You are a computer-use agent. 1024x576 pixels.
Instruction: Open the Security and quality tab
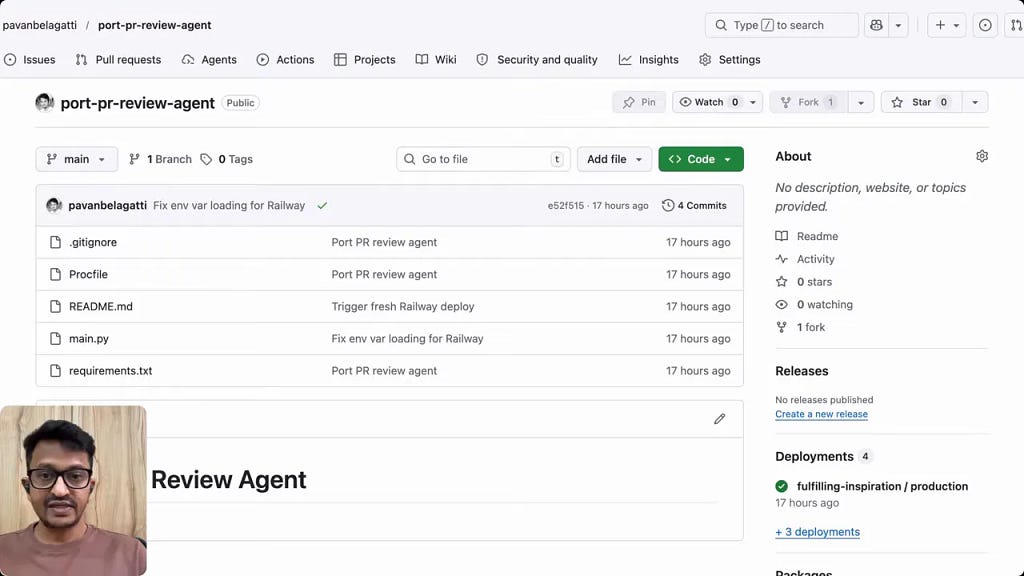click(x=537, y=59)
